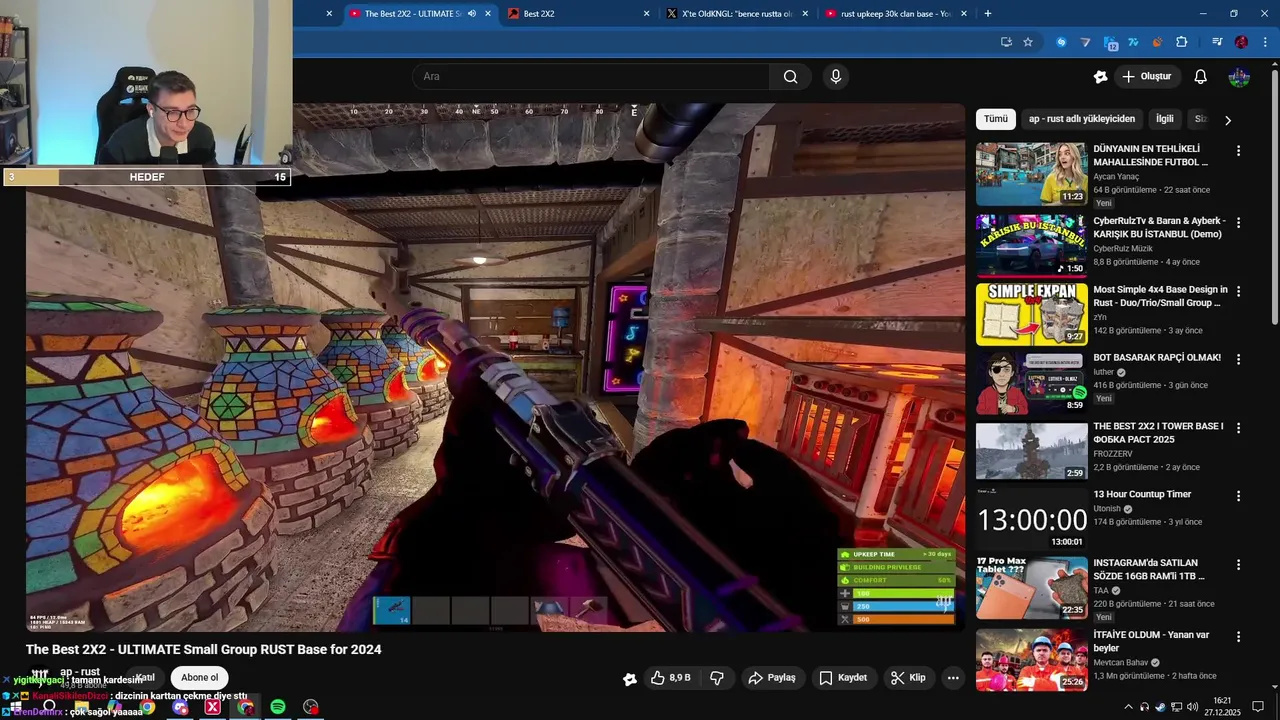
Task: Open the 7TV browser extension
Action: [1133, 42]
